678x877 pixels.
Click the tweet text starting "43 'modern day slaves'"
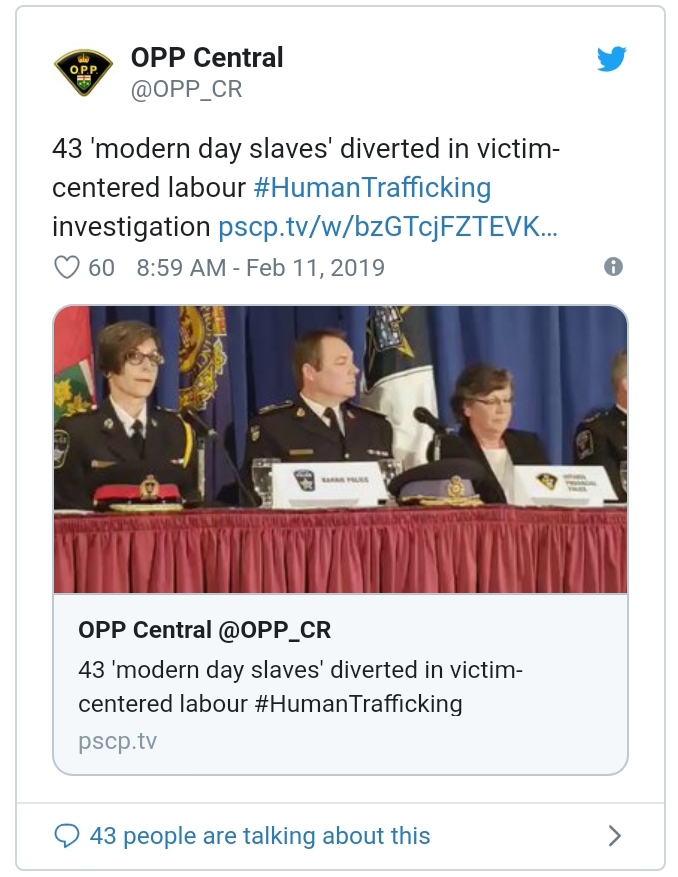pyautogui.click(x=305, y=150)
